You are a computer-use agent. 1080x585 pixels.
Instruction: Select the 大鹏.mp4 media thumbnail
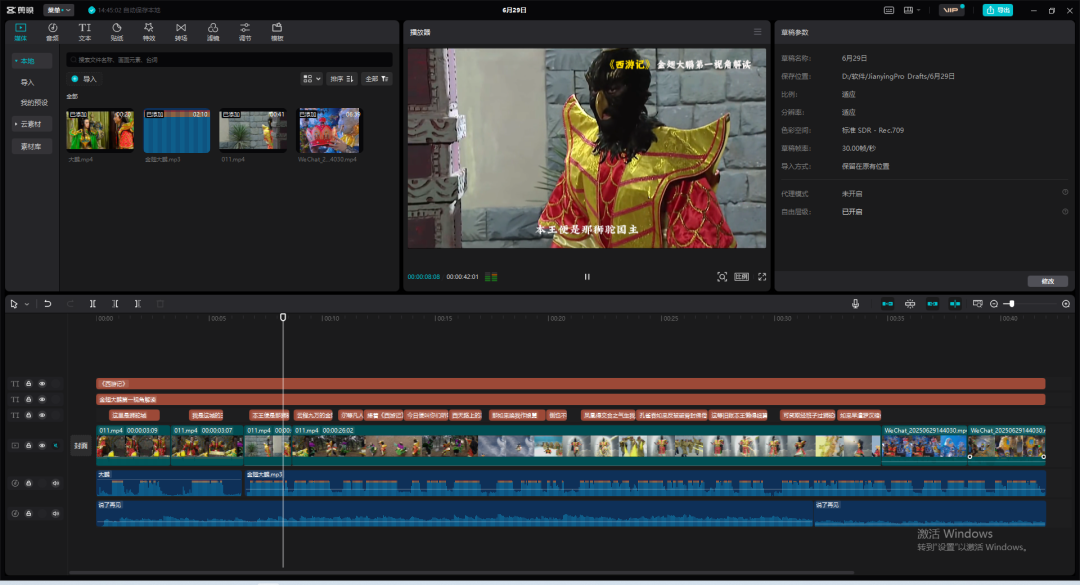coord(100,130)
